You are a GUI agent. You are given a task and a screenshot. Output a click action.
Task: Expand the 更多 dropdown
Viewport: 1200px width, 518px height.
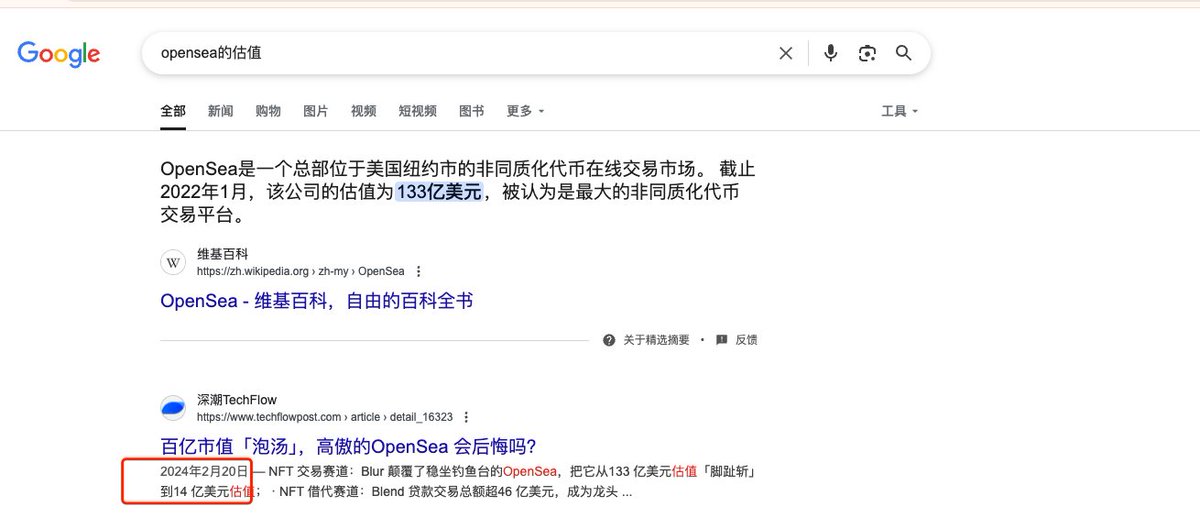(525, 111)
